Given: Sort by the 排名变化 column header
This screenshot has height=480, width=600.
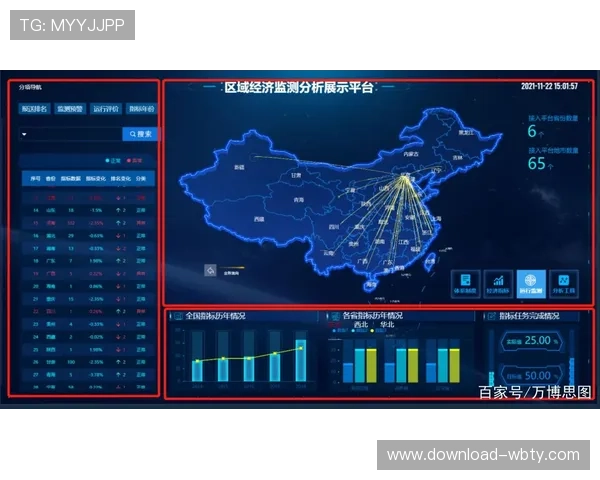Looking at the screenshot, I should click(121, 179).
